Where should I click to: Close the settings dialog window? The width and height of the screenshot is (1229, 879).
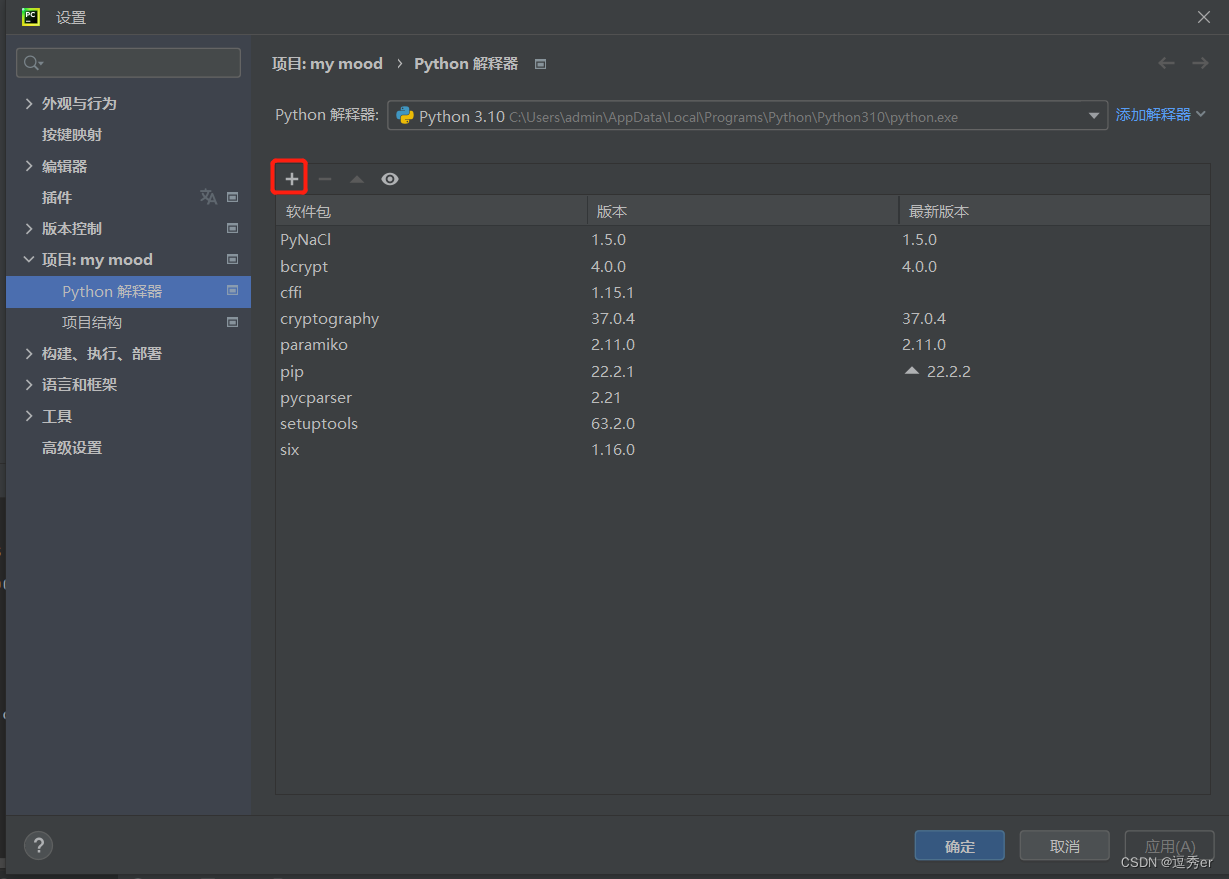[1204, 17]
